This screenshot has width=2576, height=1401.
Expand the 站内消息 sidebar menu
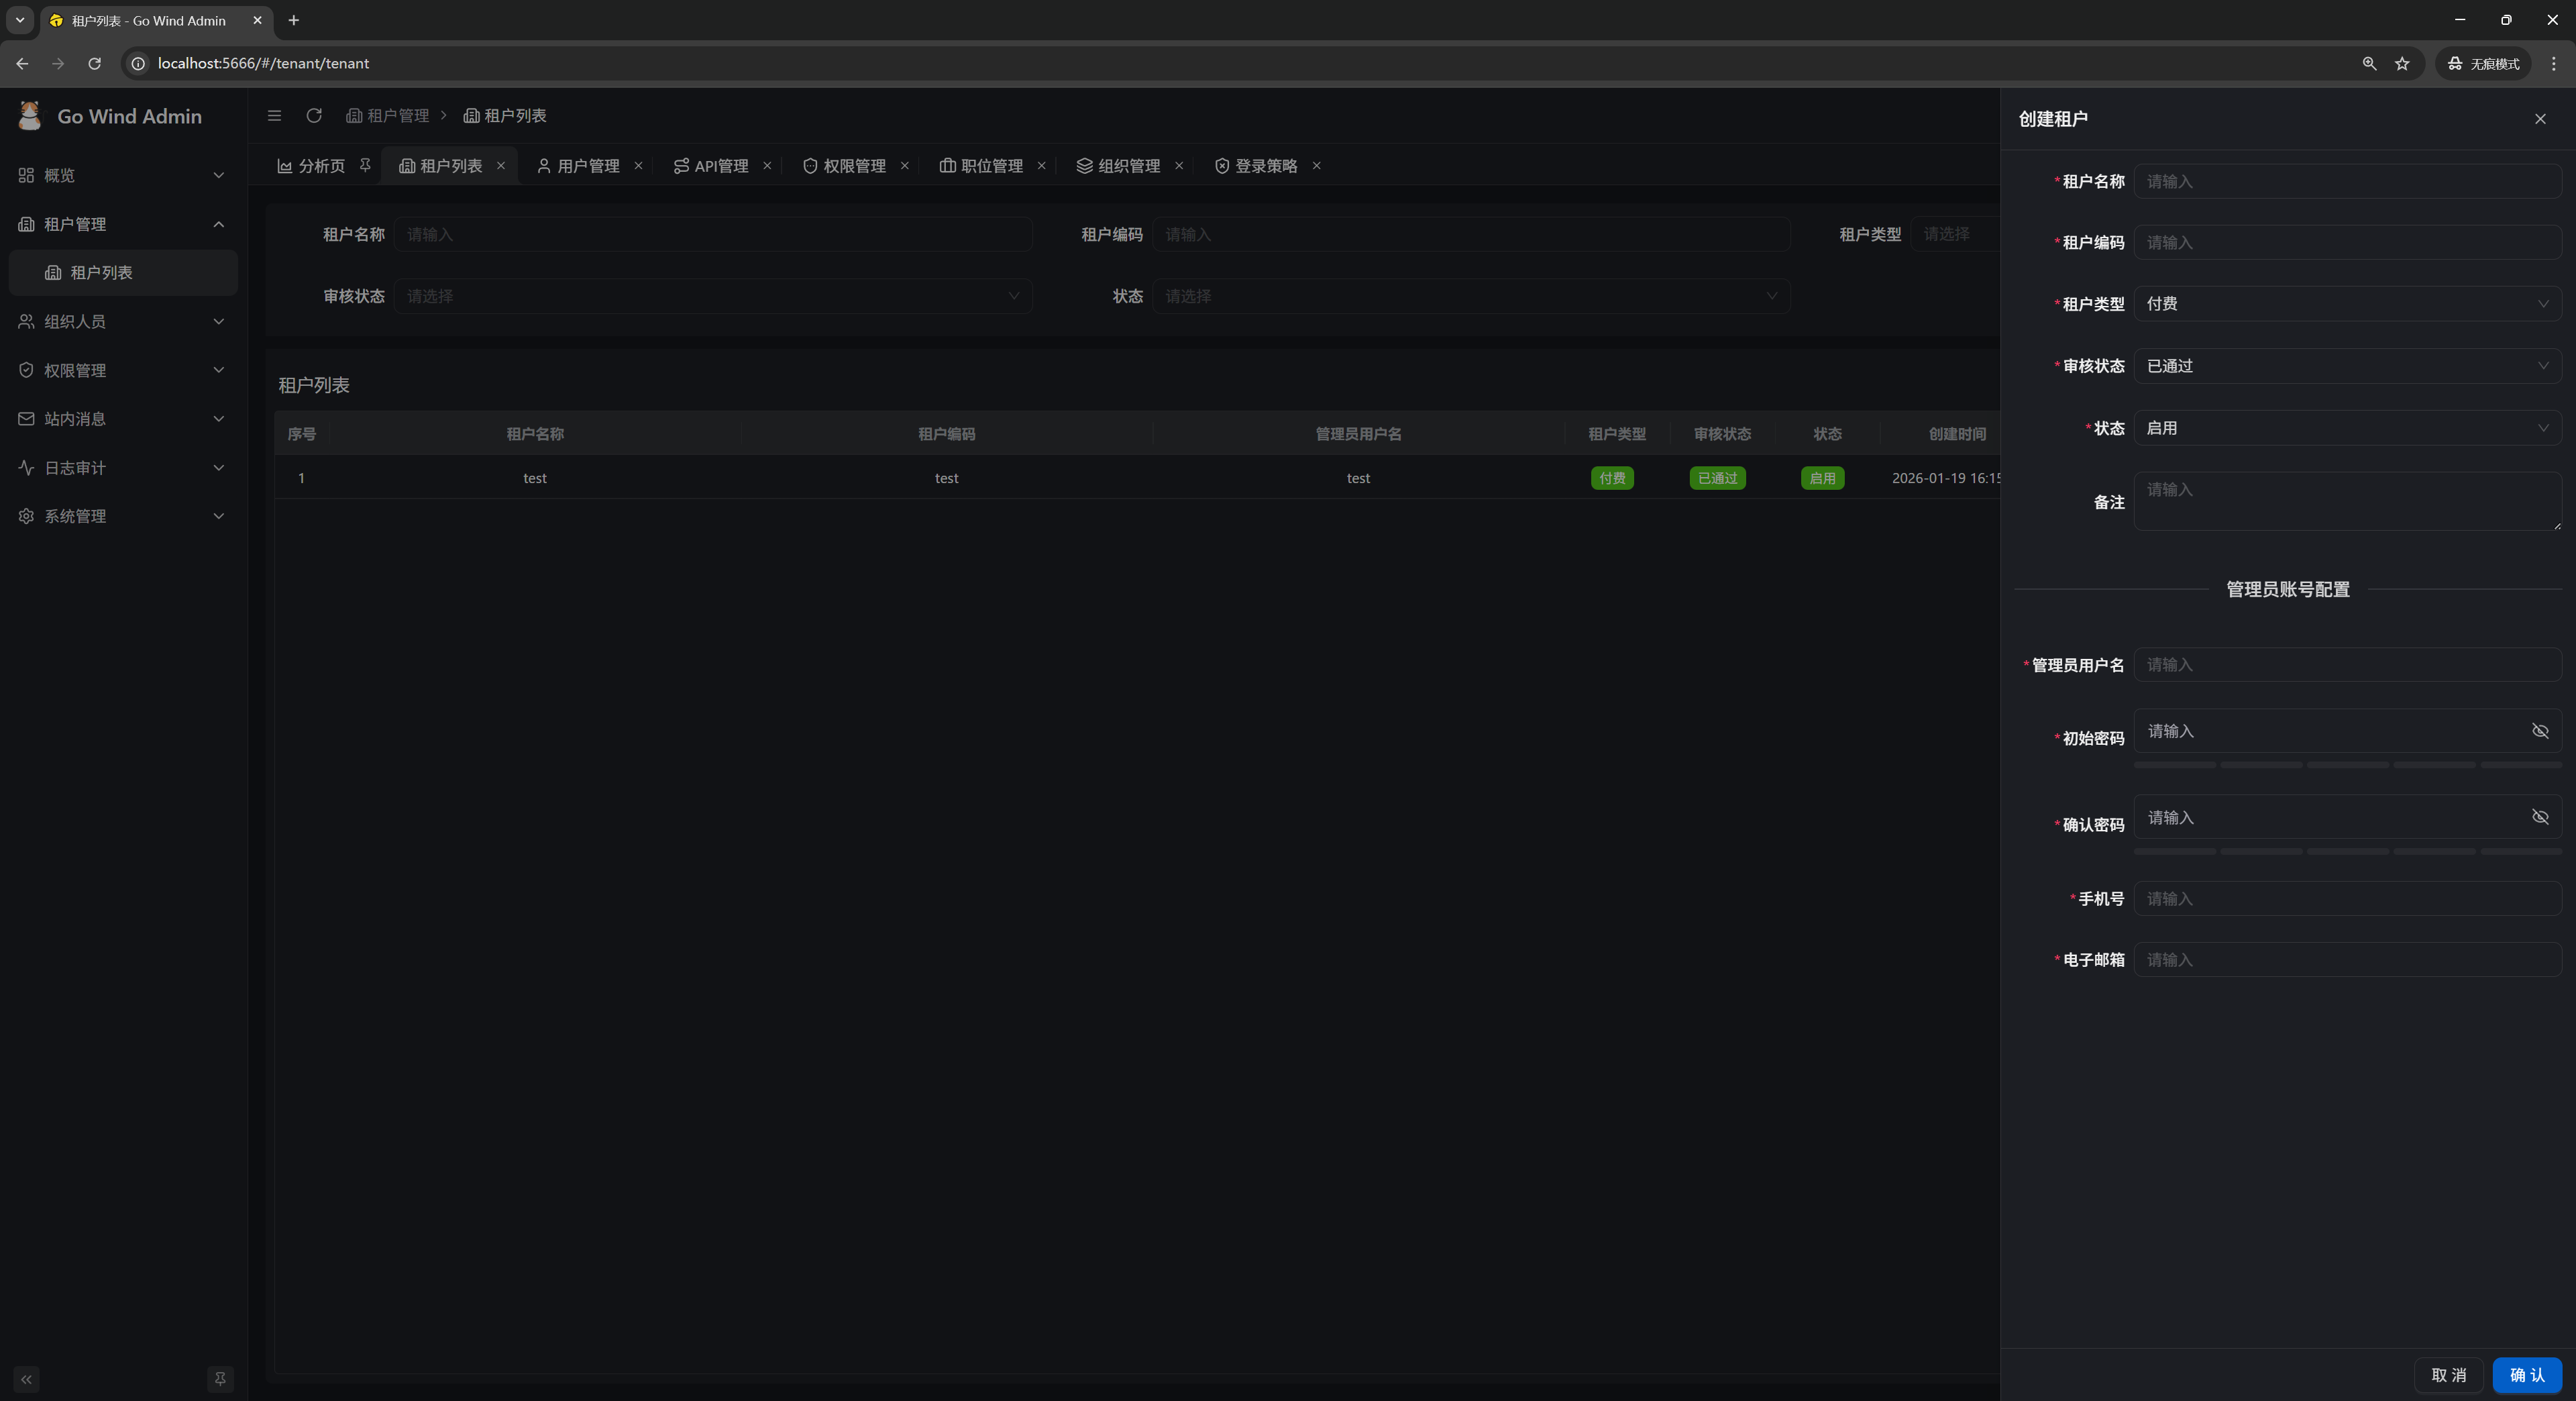(124, 418)
